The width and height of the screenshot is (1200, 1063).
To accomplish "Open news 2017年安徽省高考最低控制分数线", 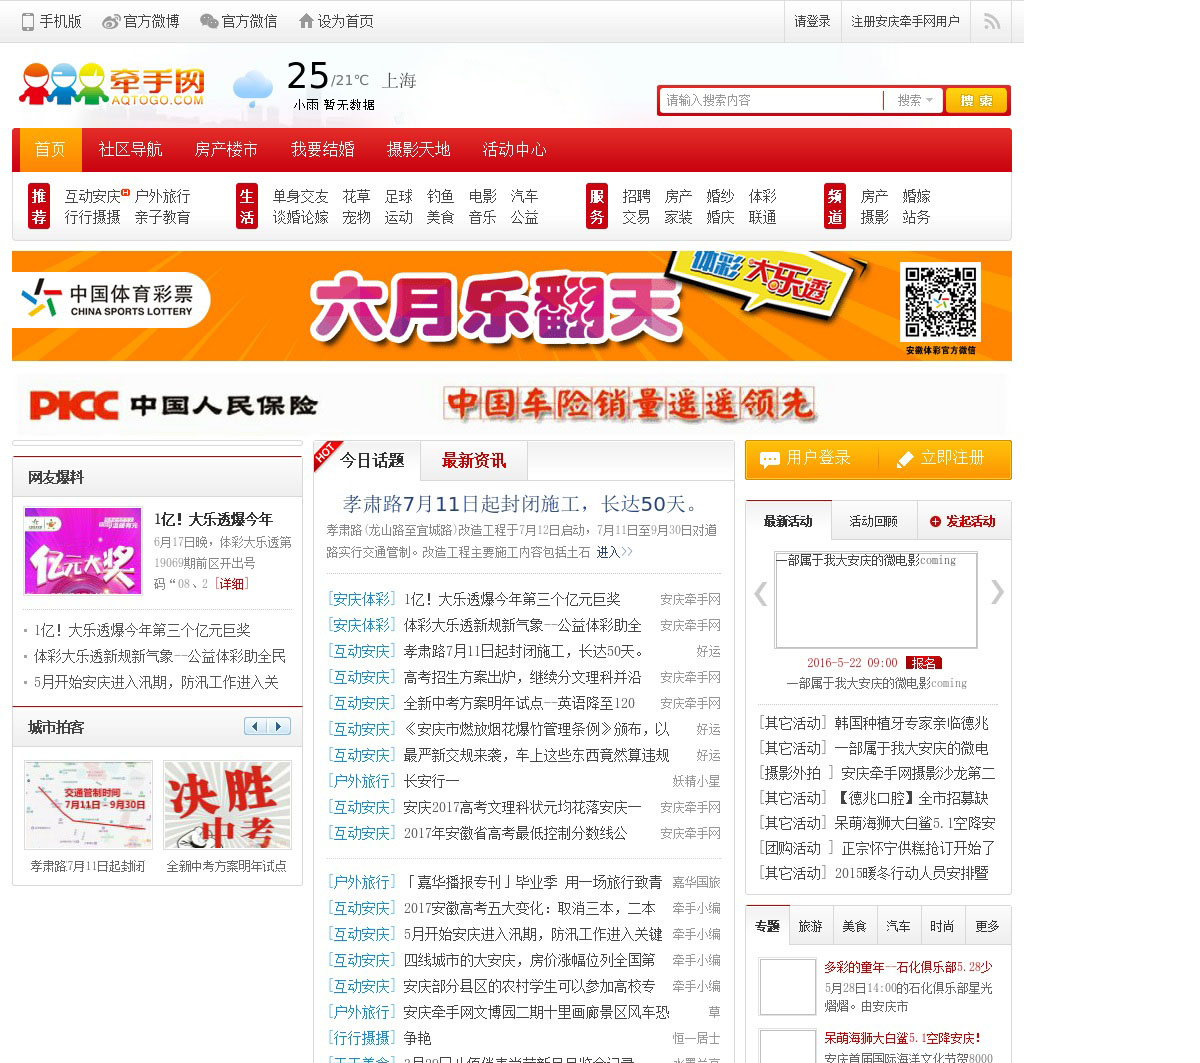I will click(515, 833).
